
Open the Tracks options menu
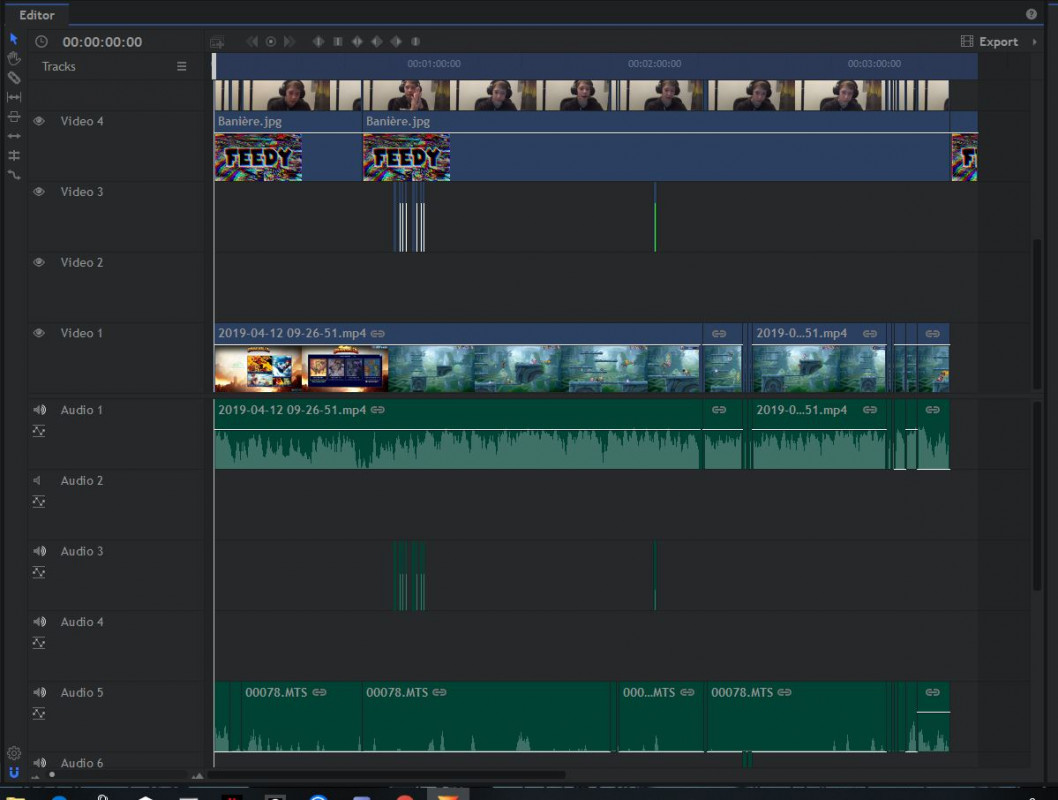click(182, 66)
